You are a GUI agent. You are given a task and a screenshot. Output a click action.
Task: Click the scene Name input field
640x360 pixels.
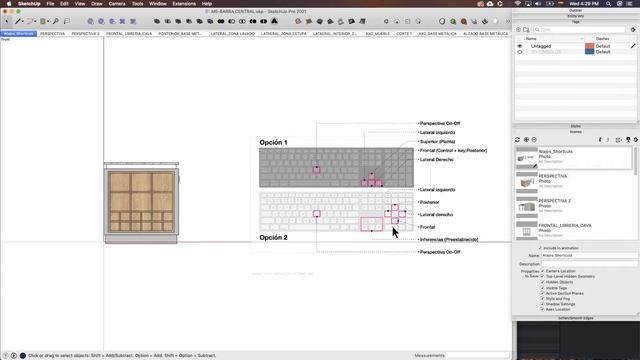click(589, 256)
